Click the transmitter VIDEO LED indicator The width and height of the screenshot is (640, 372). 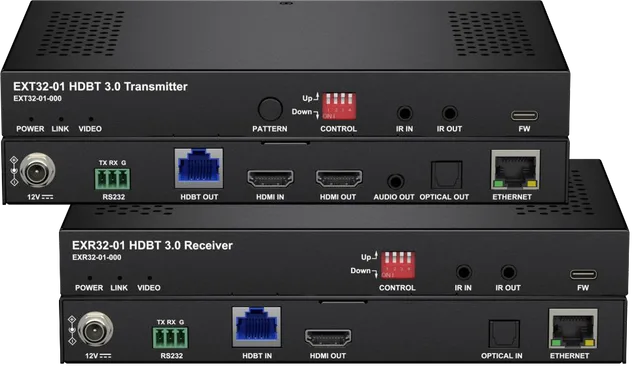pos(91,119)
